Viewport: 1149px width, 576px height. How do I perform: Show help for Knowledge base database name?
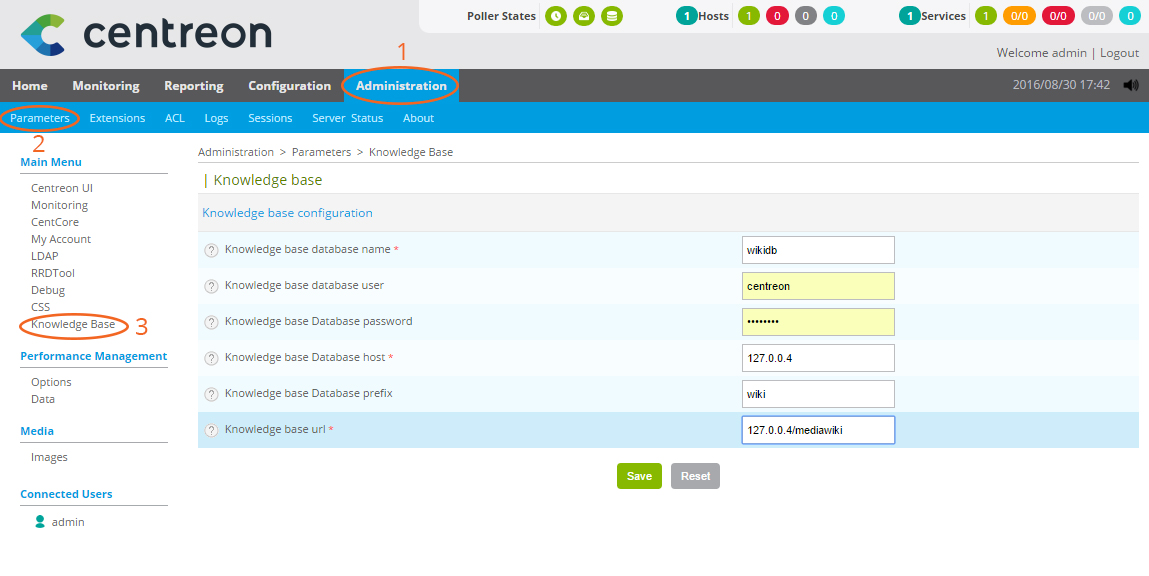point(211,251)
